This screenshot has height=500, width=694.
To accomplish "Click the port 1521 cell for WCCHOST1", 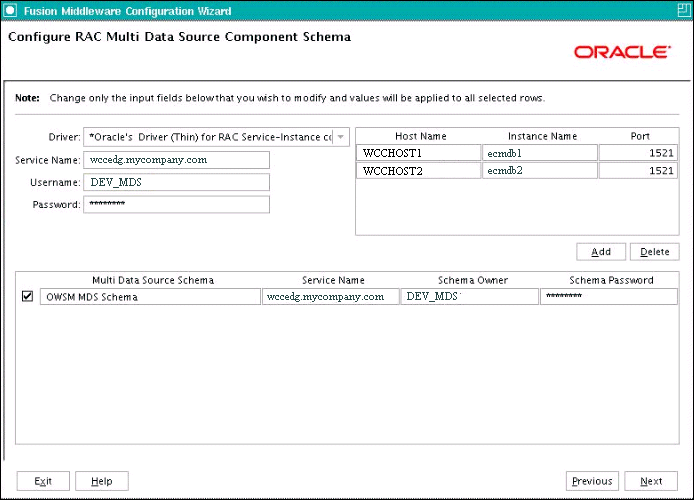I will 638,153.
